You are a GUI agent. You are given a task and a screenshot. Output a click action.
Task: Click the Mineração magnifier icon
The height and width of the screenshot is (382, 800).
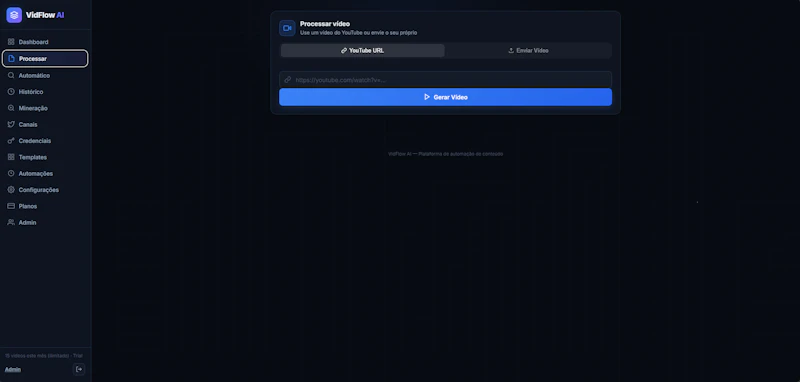(x=11, y=108)
